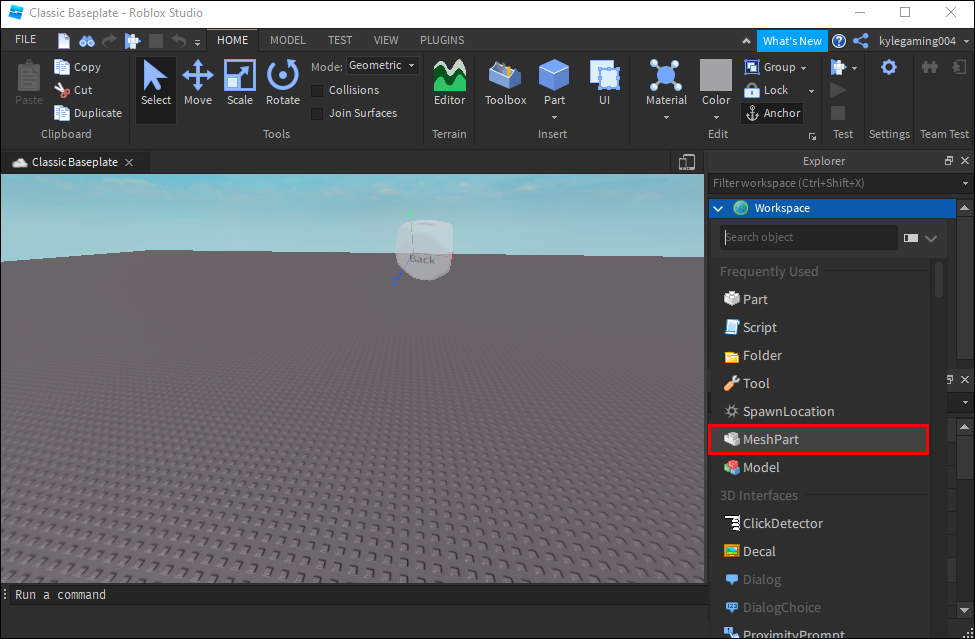Viewport: 975px width, 639px height.
Task: Toggle Anchor on selected part
Action: (772, 113)
